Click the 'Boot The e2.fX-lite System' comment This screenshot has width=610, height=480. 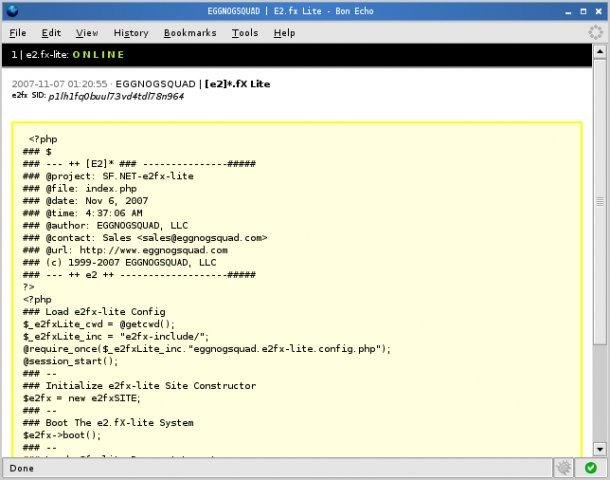point(108,423)
